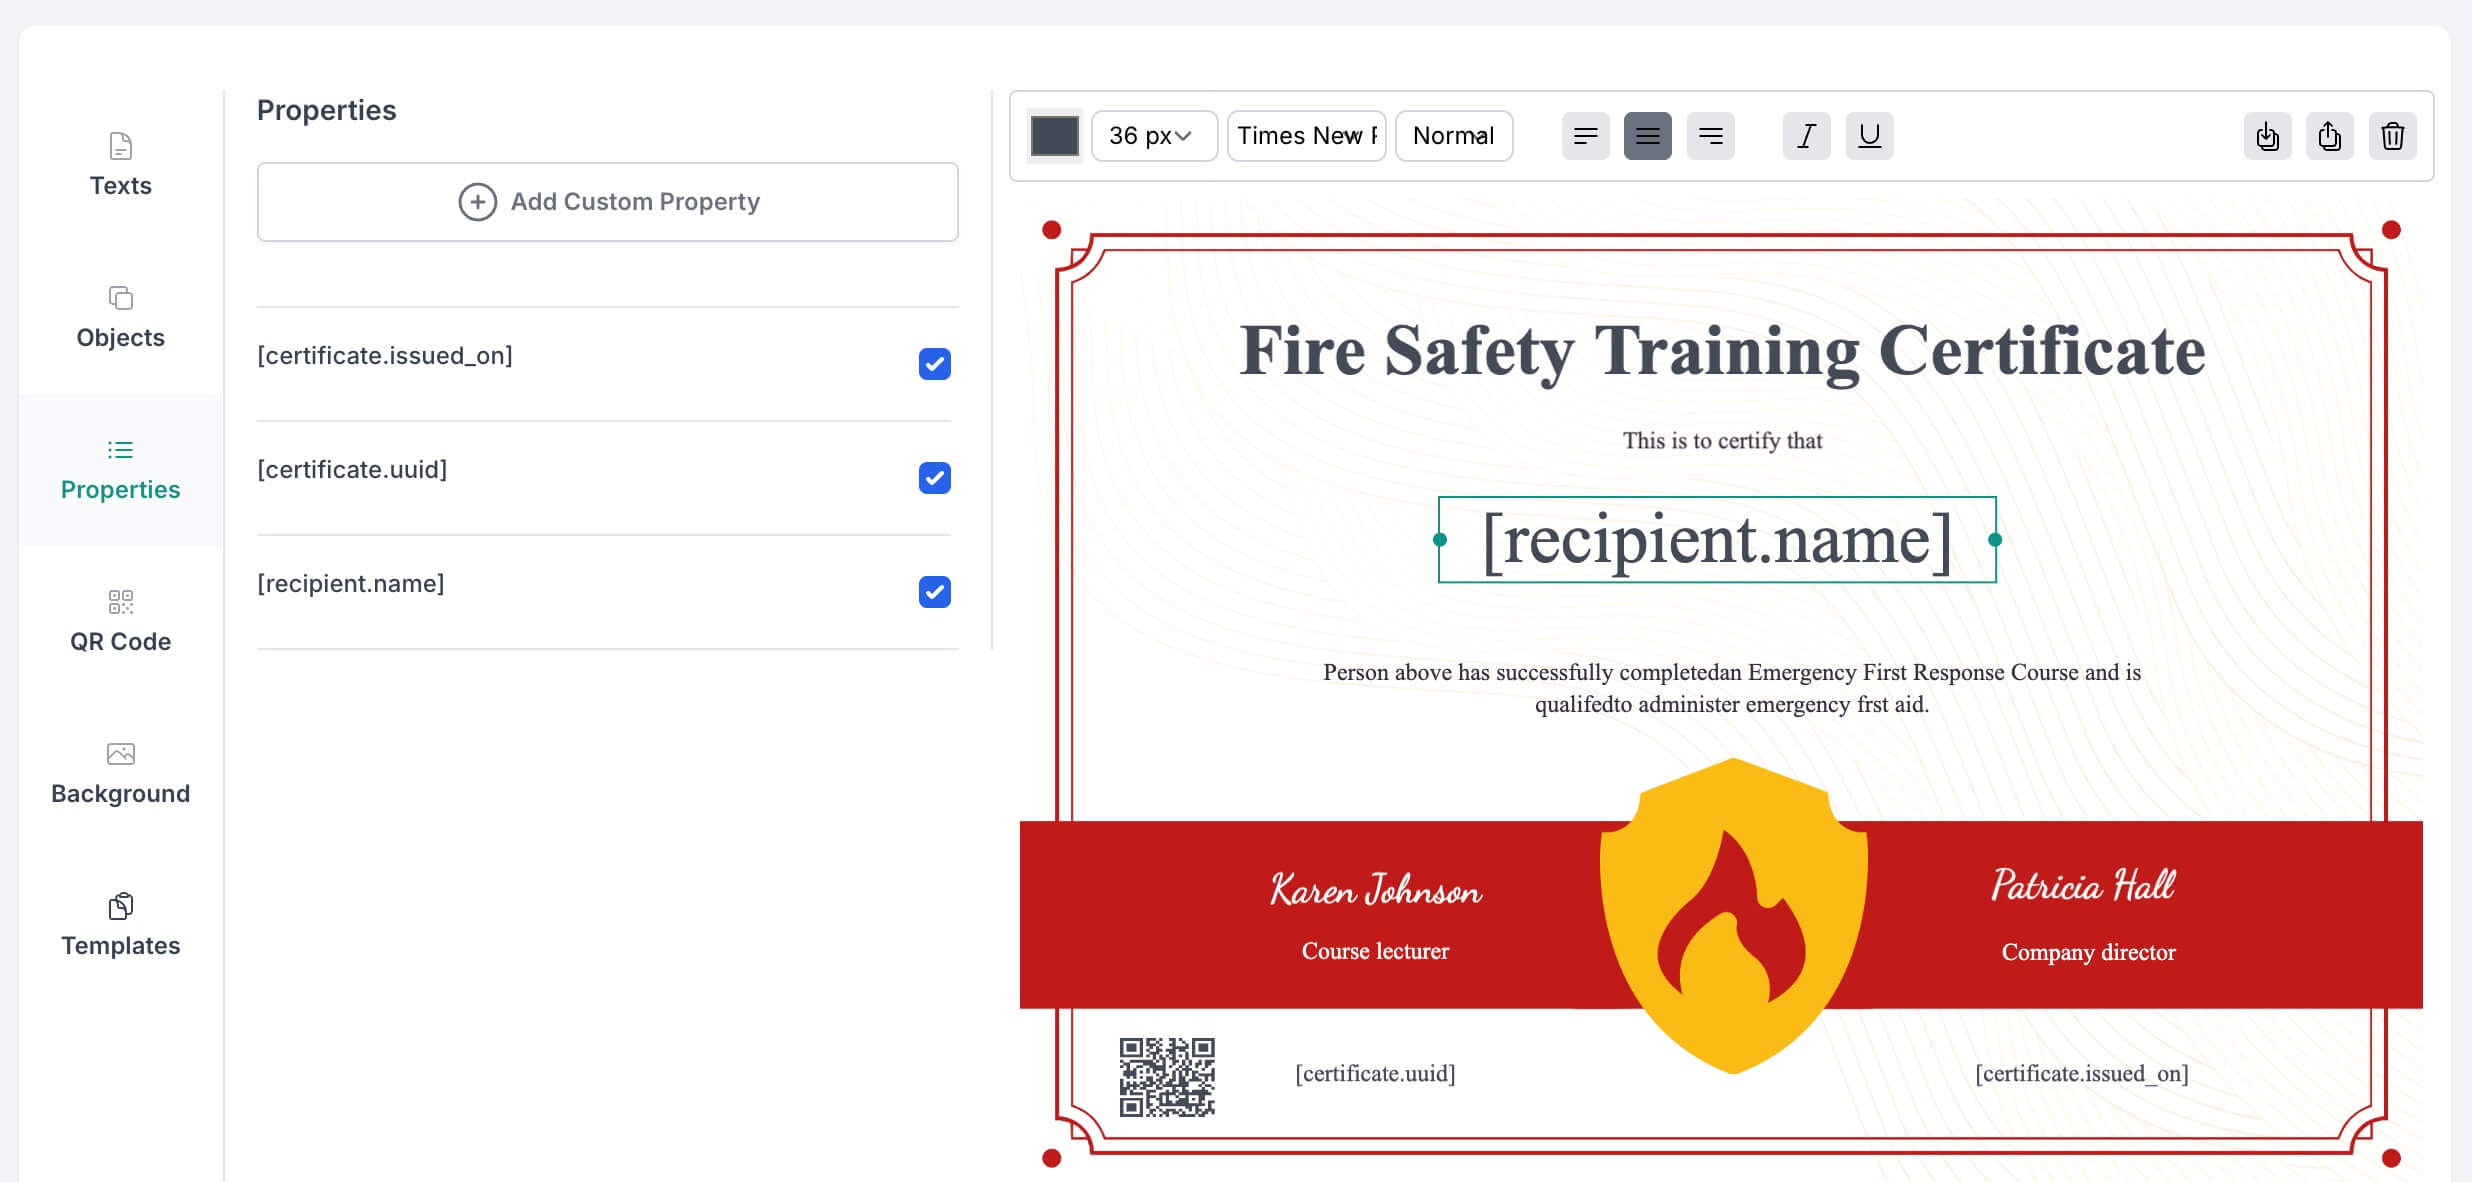
Task: Toggle the certificate.uuid checkbox
Action: pos(934,478)
